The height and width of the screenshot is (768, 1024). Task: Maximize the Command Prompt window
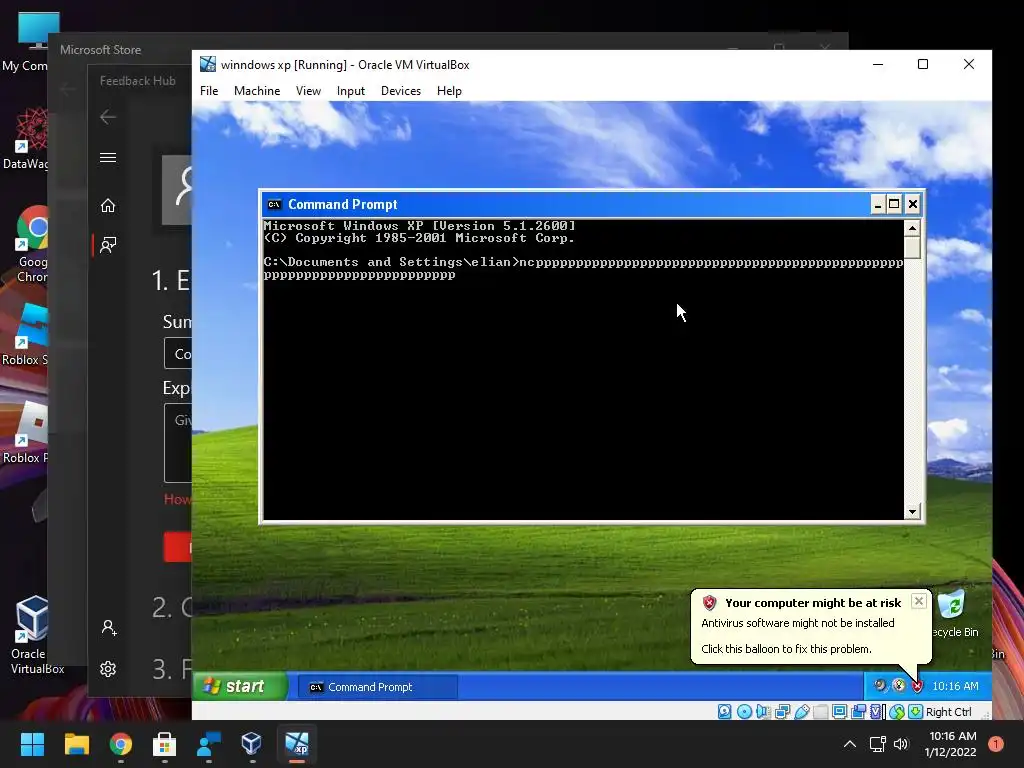894,204
